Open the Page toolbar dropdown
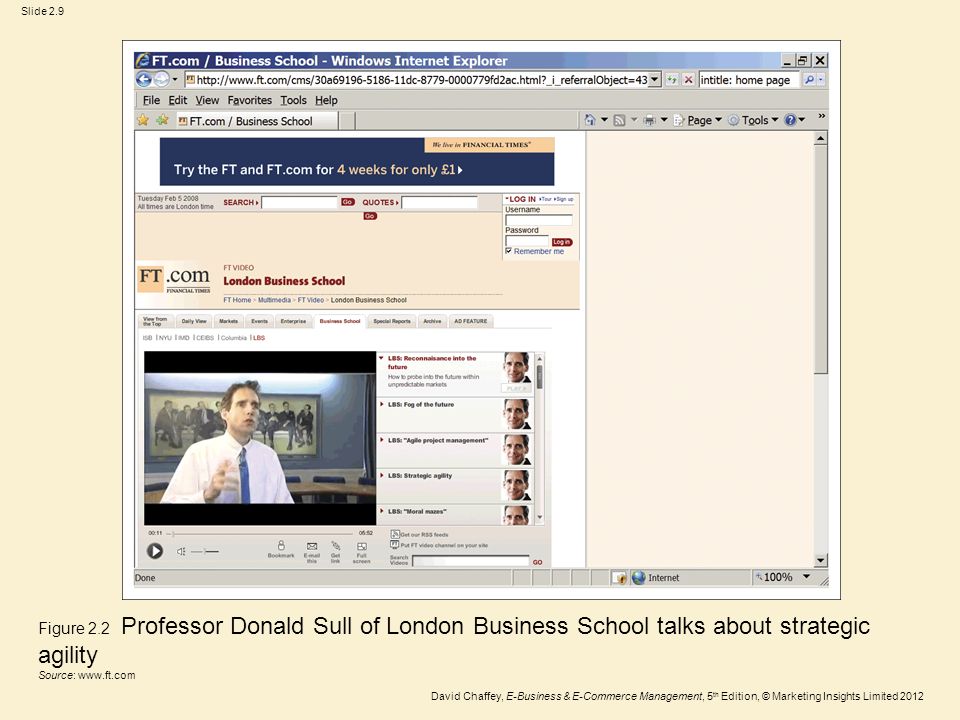Image resolution: width=960 pixels, height=720 pixels. tap(698, 121)
